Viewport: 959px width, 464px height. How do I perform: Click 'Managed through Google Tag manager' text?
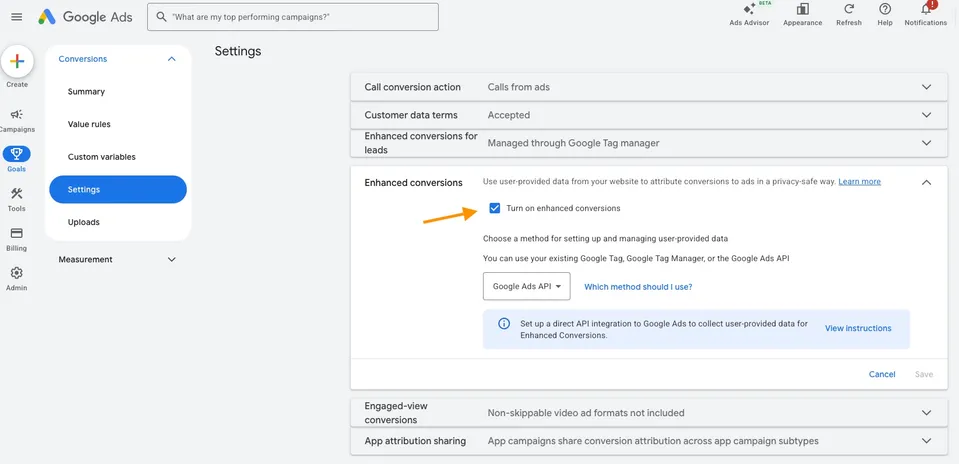coord(574,144)
